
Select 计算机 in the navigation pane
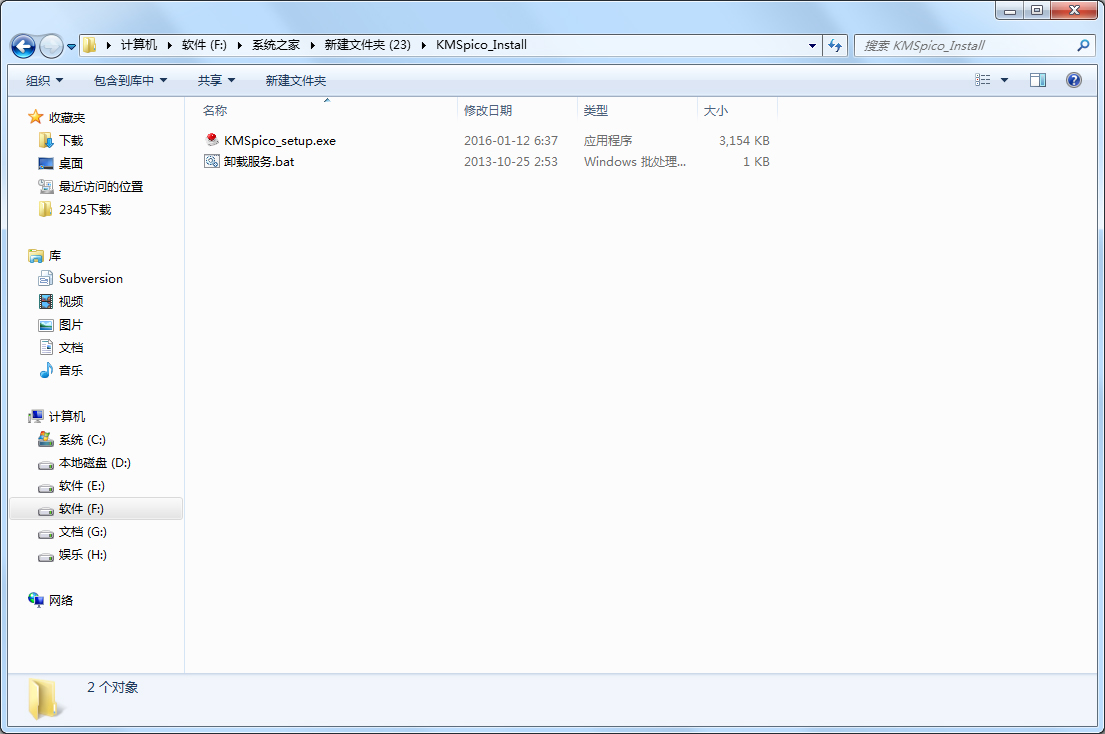tap(67, 416)
